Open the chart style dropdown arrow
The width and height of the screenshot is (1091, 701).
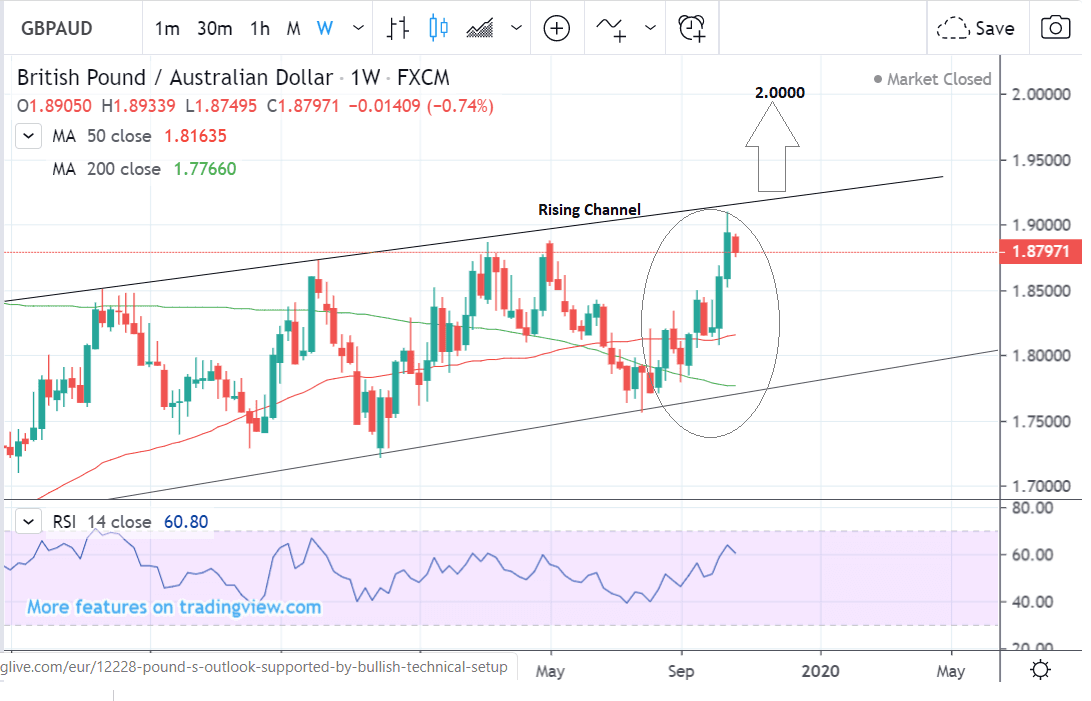[516, 28]
